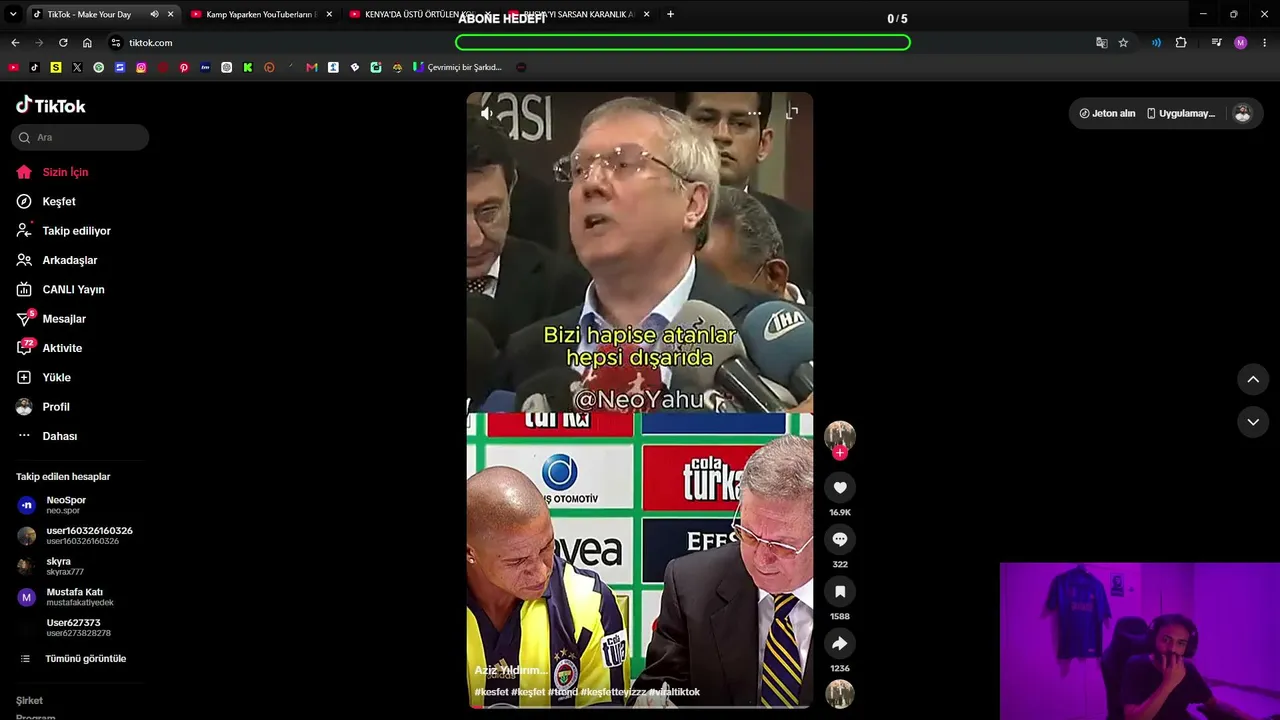
Task: Switch to KENYA'DA ÜSTÜ ÖRTÜLEN tab
Action: [420, 14]
